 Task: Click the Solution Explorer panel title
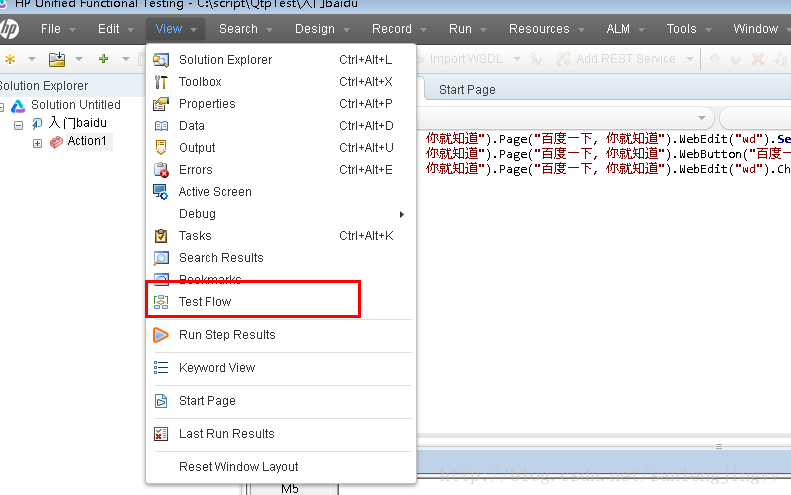point(44,86)
